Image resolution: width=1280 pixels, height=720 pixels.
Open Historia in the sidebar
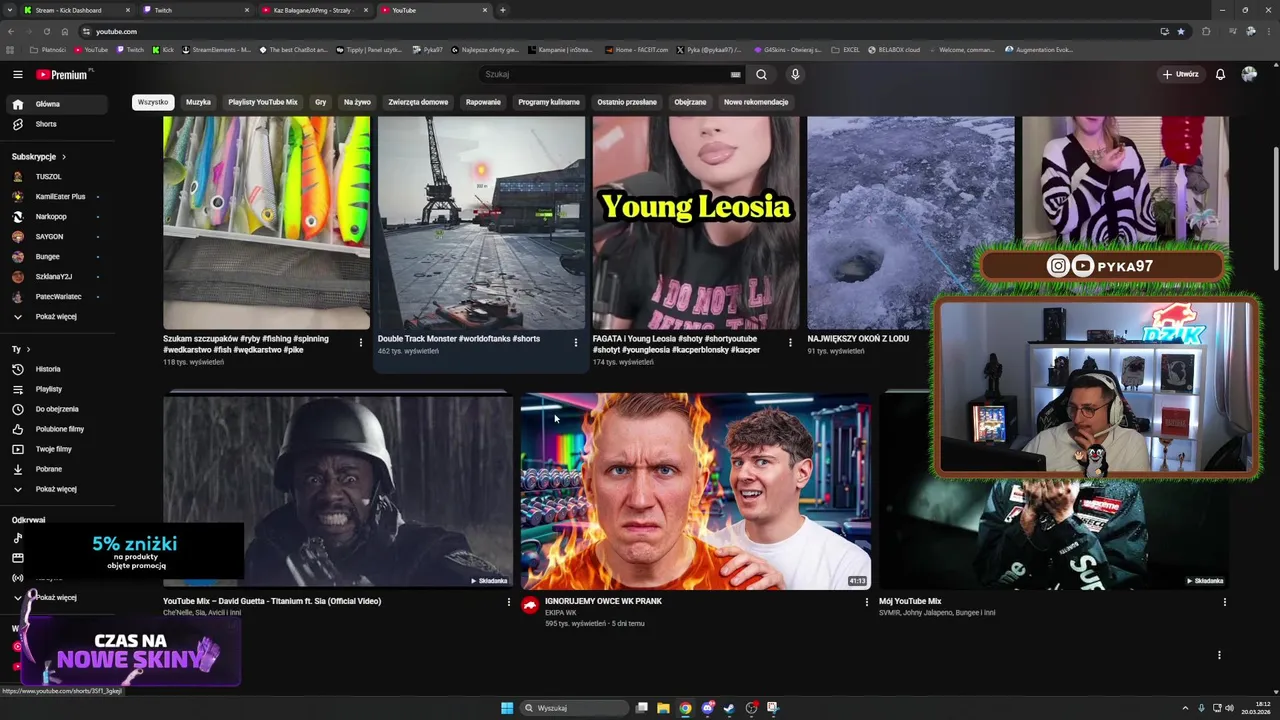coord(56,369)
